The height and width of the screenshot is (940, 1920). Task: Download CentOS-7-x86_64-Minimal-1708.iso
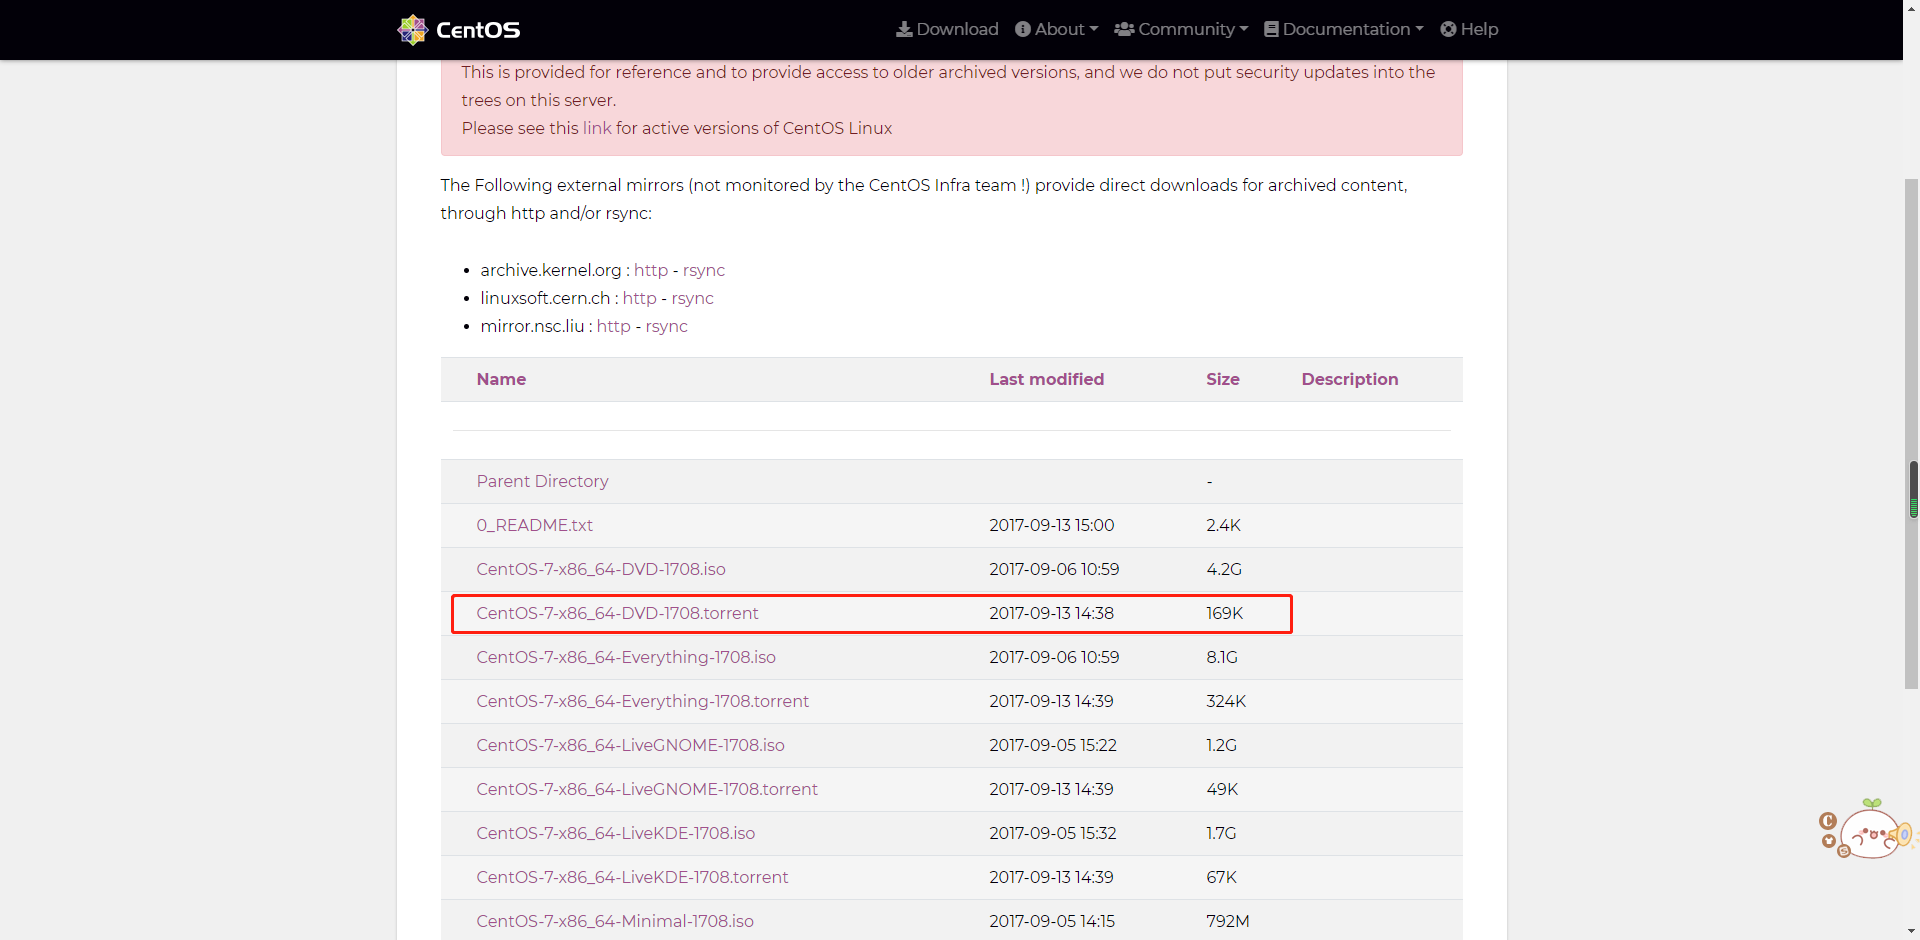pos(615,921)
